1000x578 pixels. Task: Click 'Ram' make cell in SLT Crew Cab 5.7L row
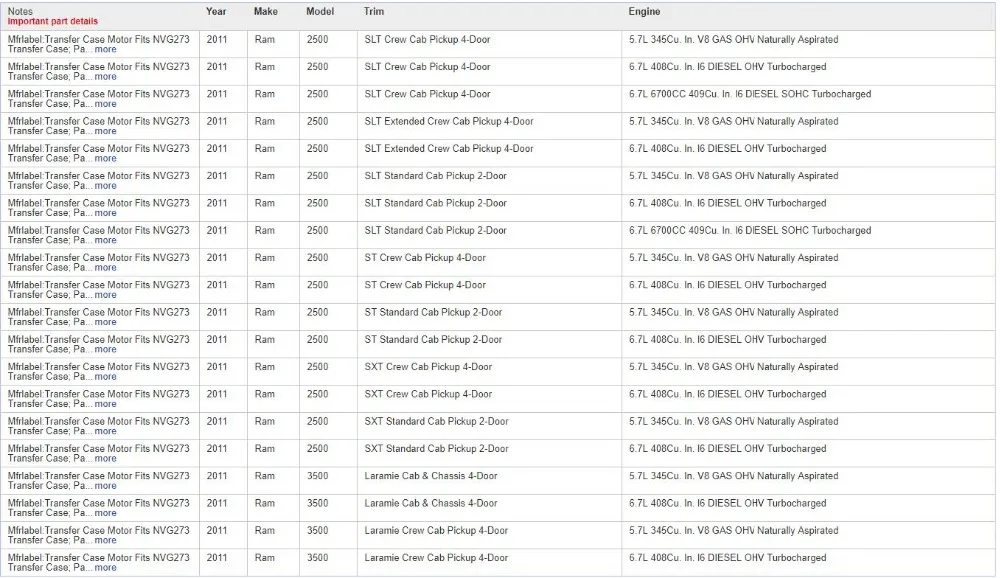(x=265, y=40)
